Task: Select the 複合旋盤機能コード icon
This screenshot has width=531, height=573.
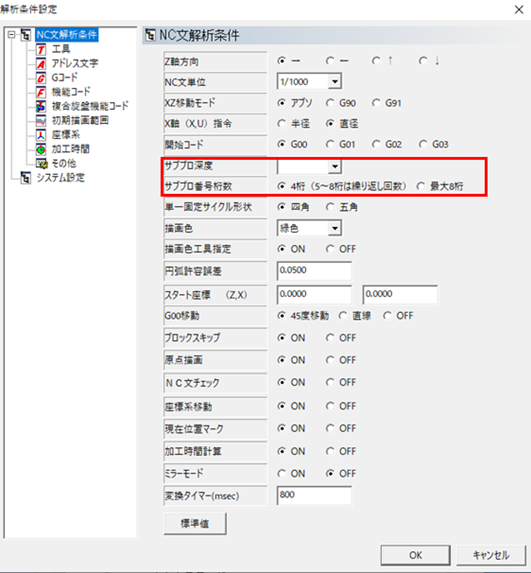Action: coord(41,106)
